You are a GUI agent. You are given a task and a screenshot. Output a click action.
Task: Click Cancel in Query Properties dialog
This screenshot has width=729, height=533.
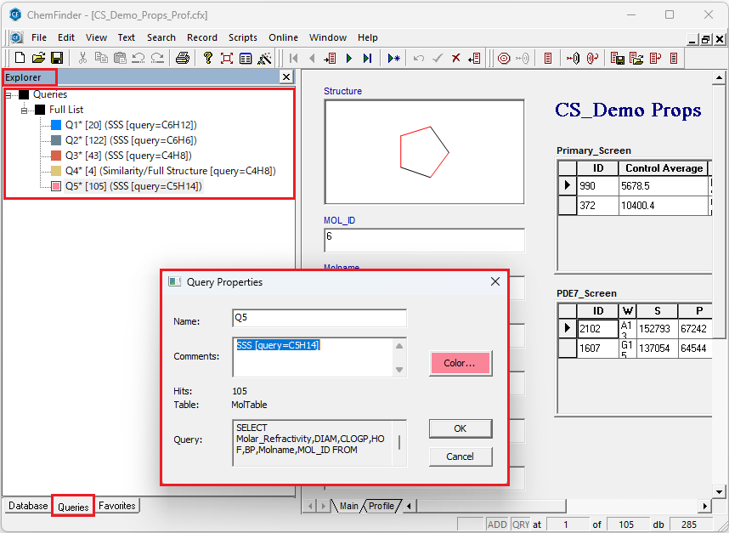tap(460, 457)
